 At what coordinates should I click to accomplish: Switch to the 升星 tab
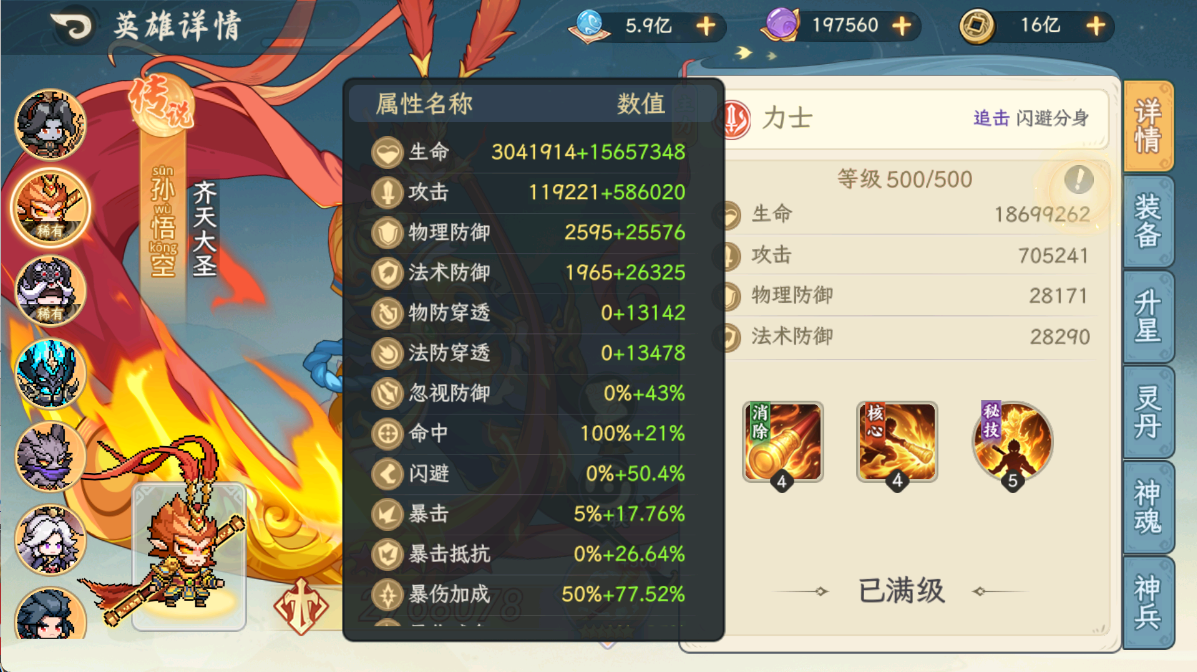[1147, 316]
